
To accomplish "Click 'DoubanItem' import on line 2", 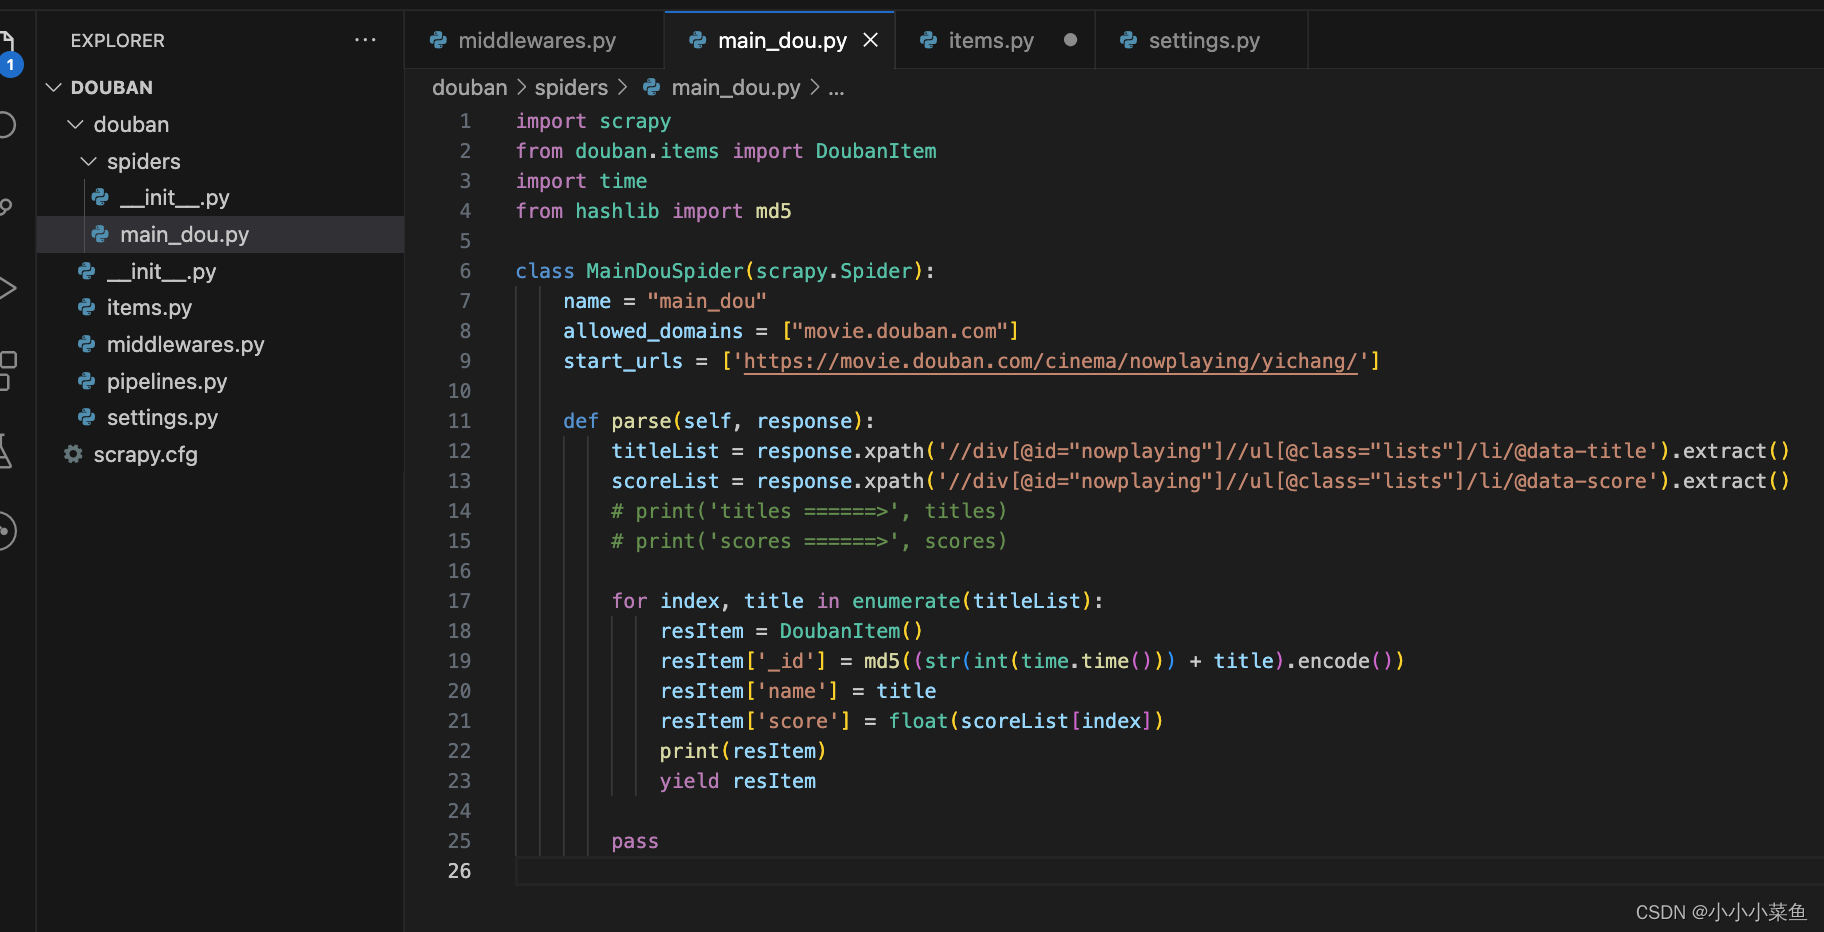I will (876, 151).
